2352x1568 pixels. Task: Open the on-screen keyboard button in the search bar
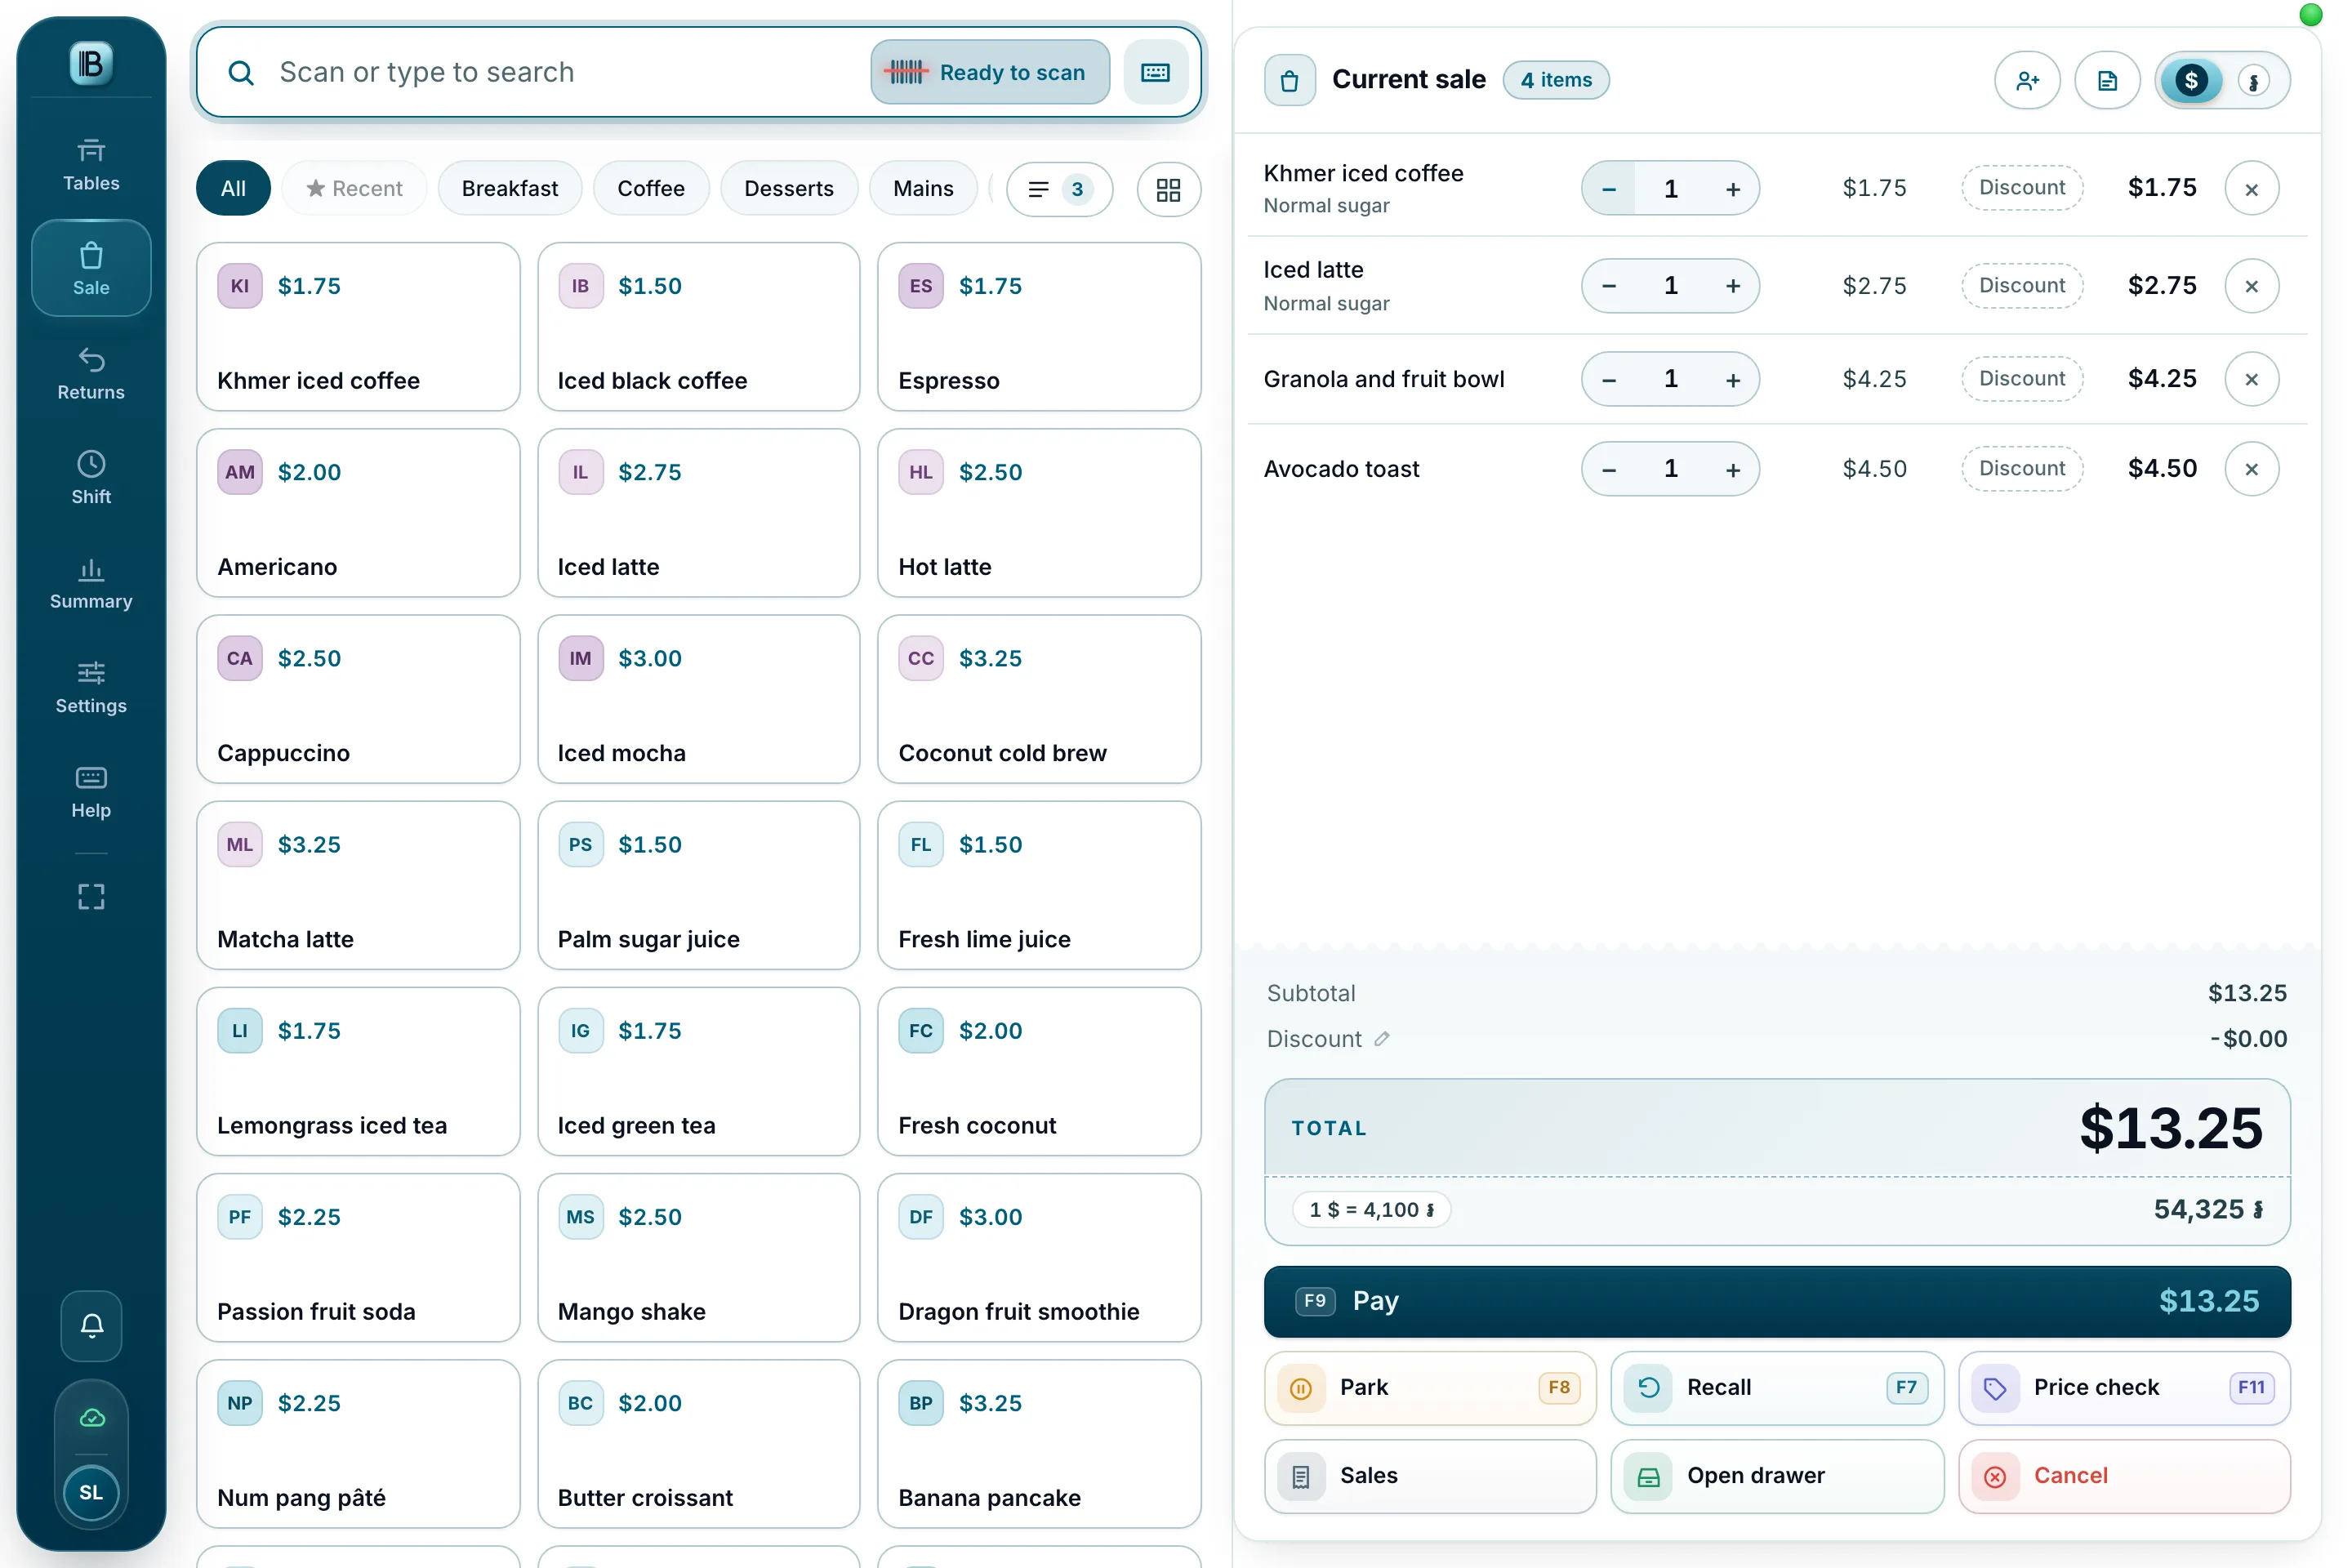1155,72
